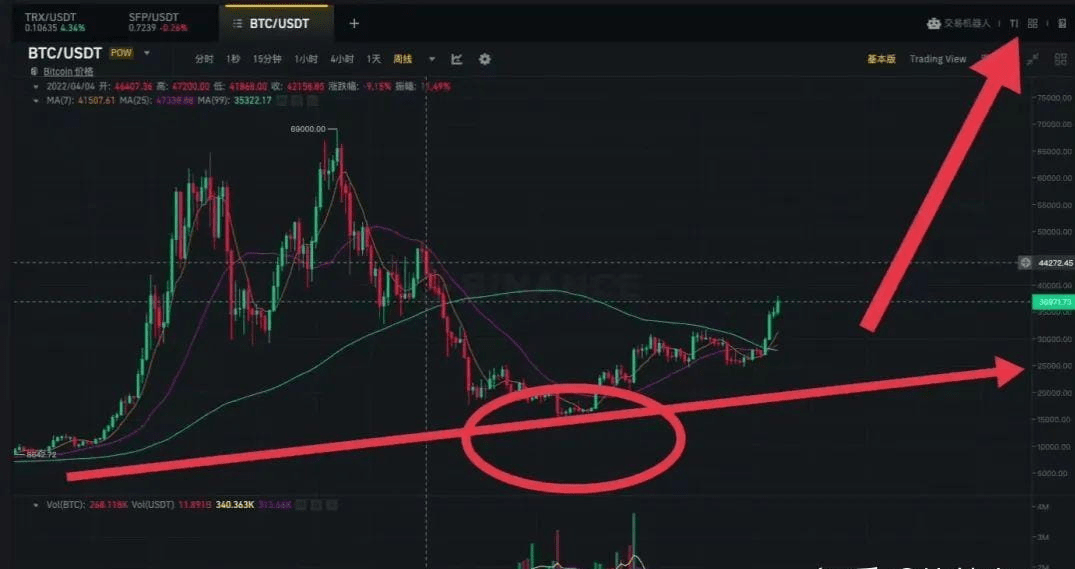Click the crosshair icon beside 44272.45 label
Viewport: 1075px width, 569px height.
coord(1025,263)
